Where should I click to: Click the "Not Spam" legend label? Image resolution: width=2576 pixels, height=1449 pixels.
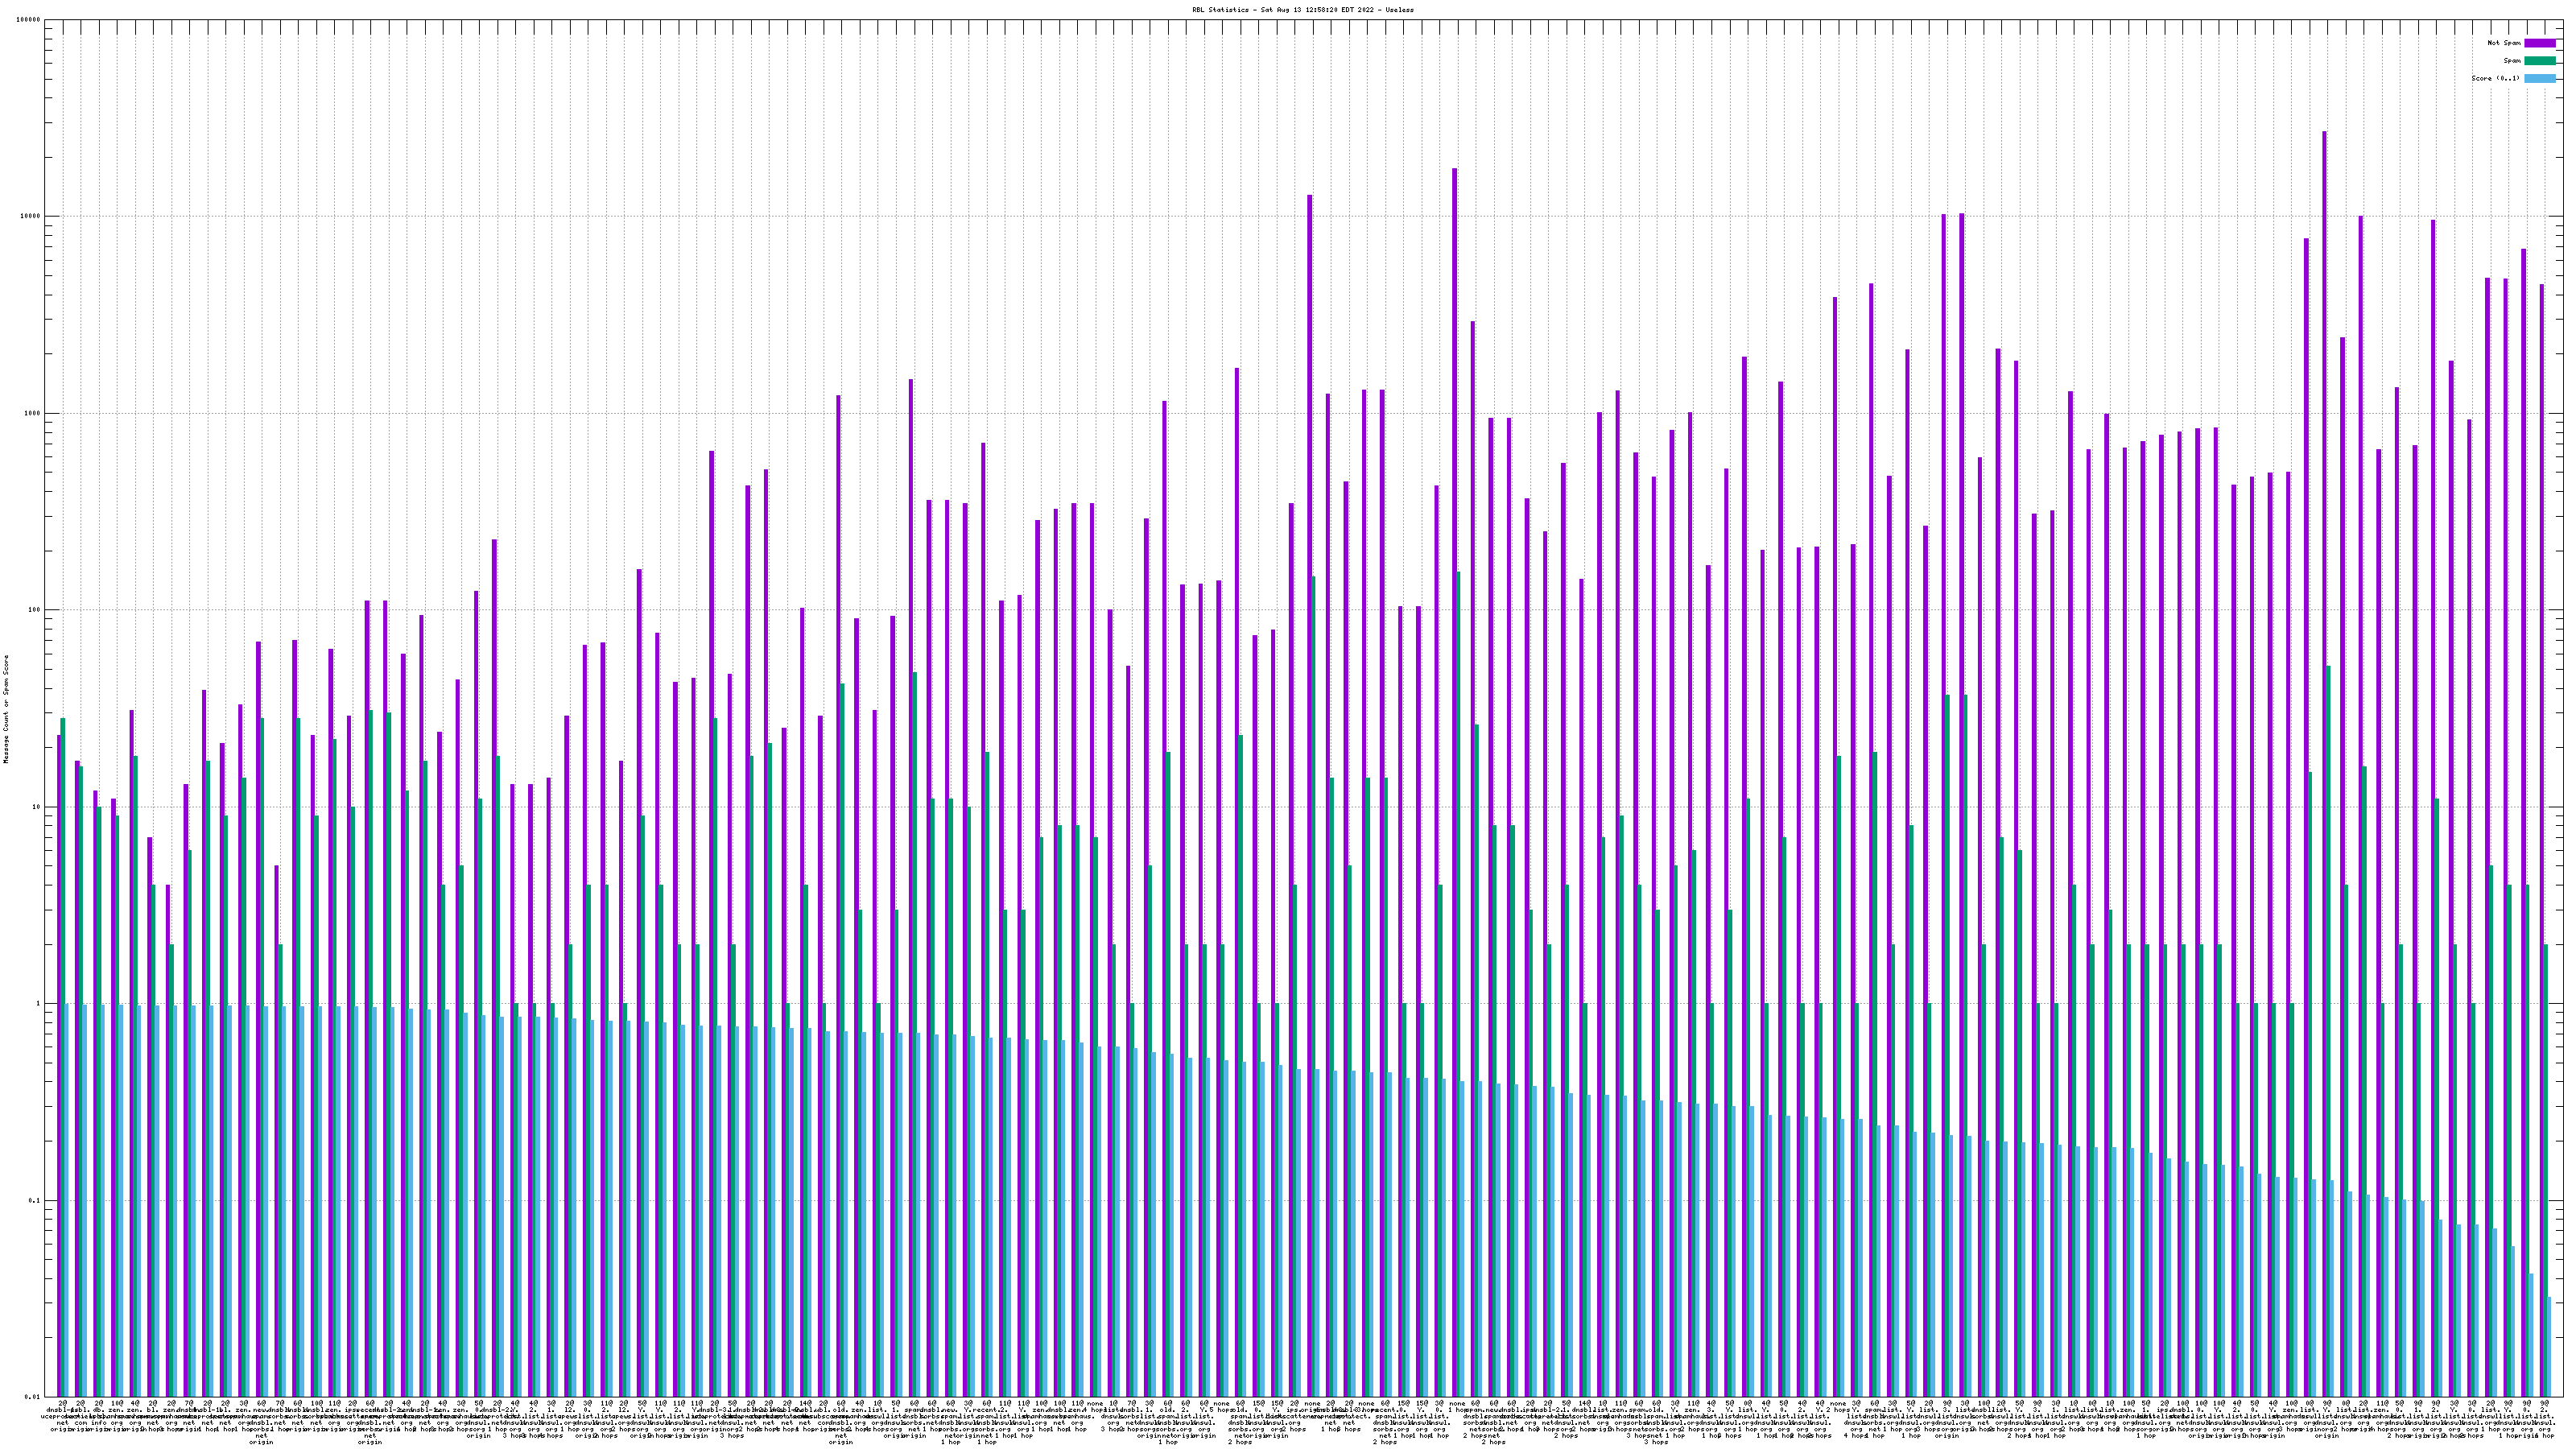coord(2504,43)
